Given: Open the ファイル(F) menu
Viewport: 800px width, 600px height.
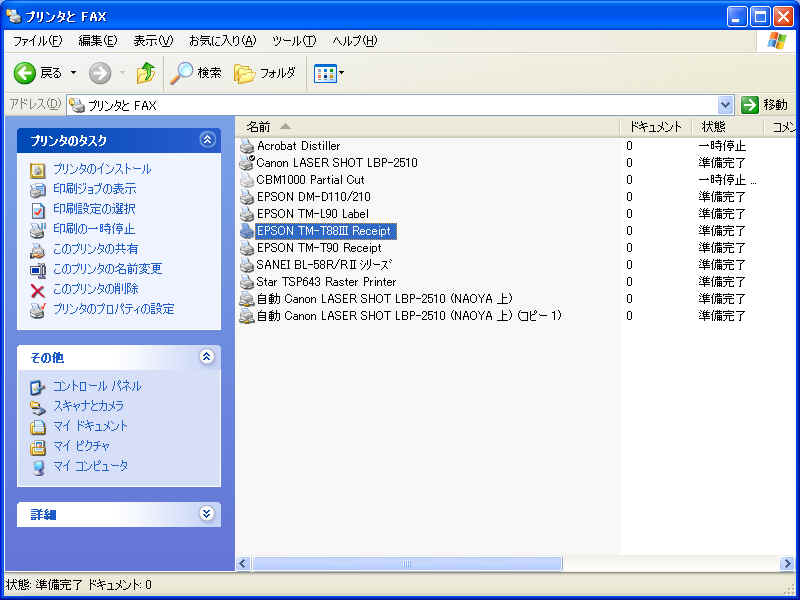Looking at the screenshot, I should pos(37,41).
